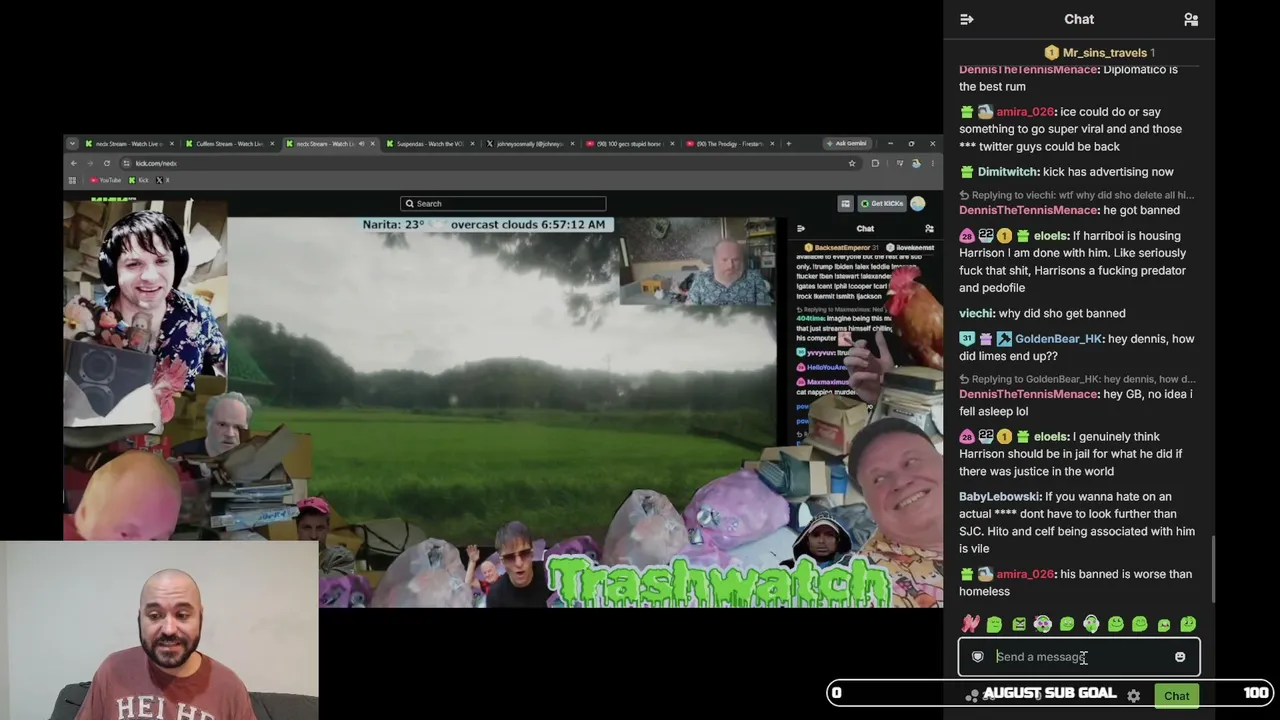Bookmark this page with the star icon
Image resolution: width=1280 pixels, height=720 pixels.
(x=852, y=163)
